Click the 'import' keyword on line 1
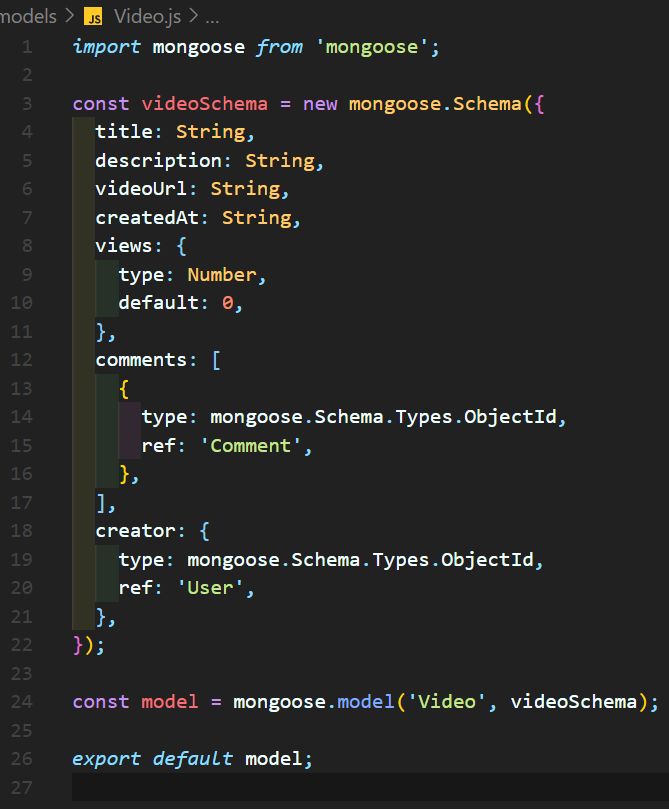The image size is (669, 809). (106, 47)
